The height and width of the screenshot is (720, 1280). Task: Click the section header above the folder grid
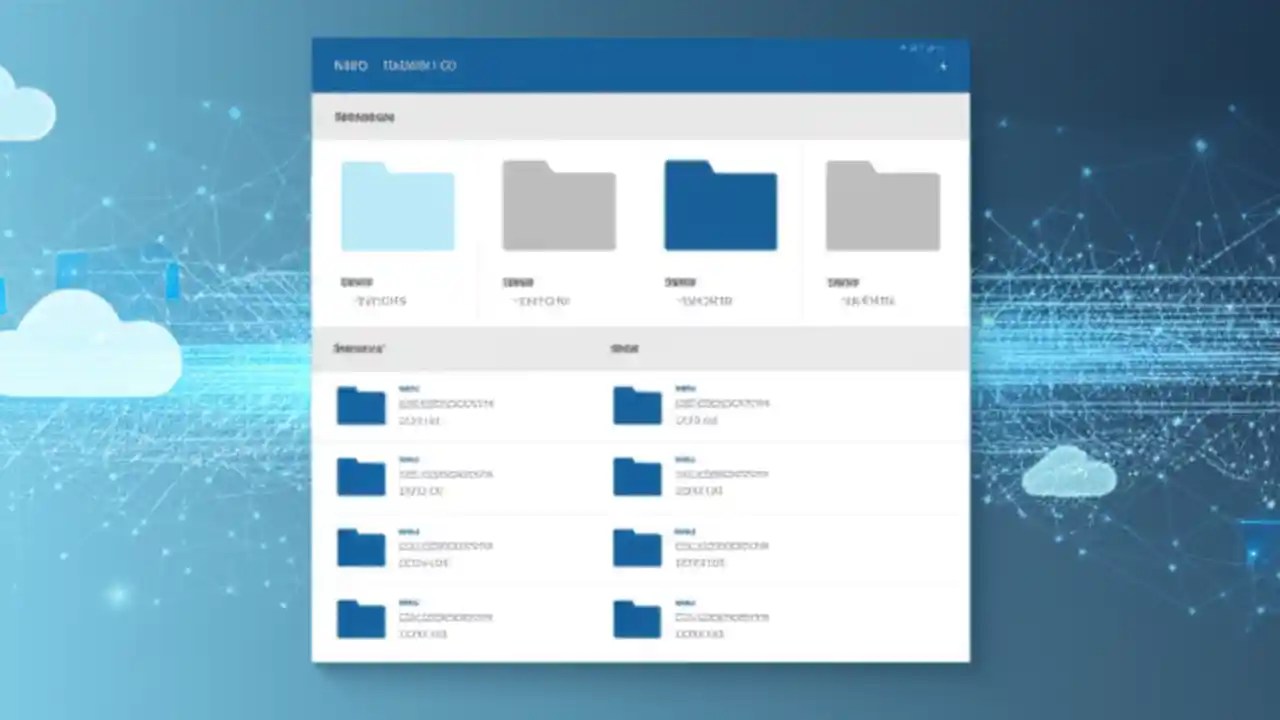(x=364, y=117)
